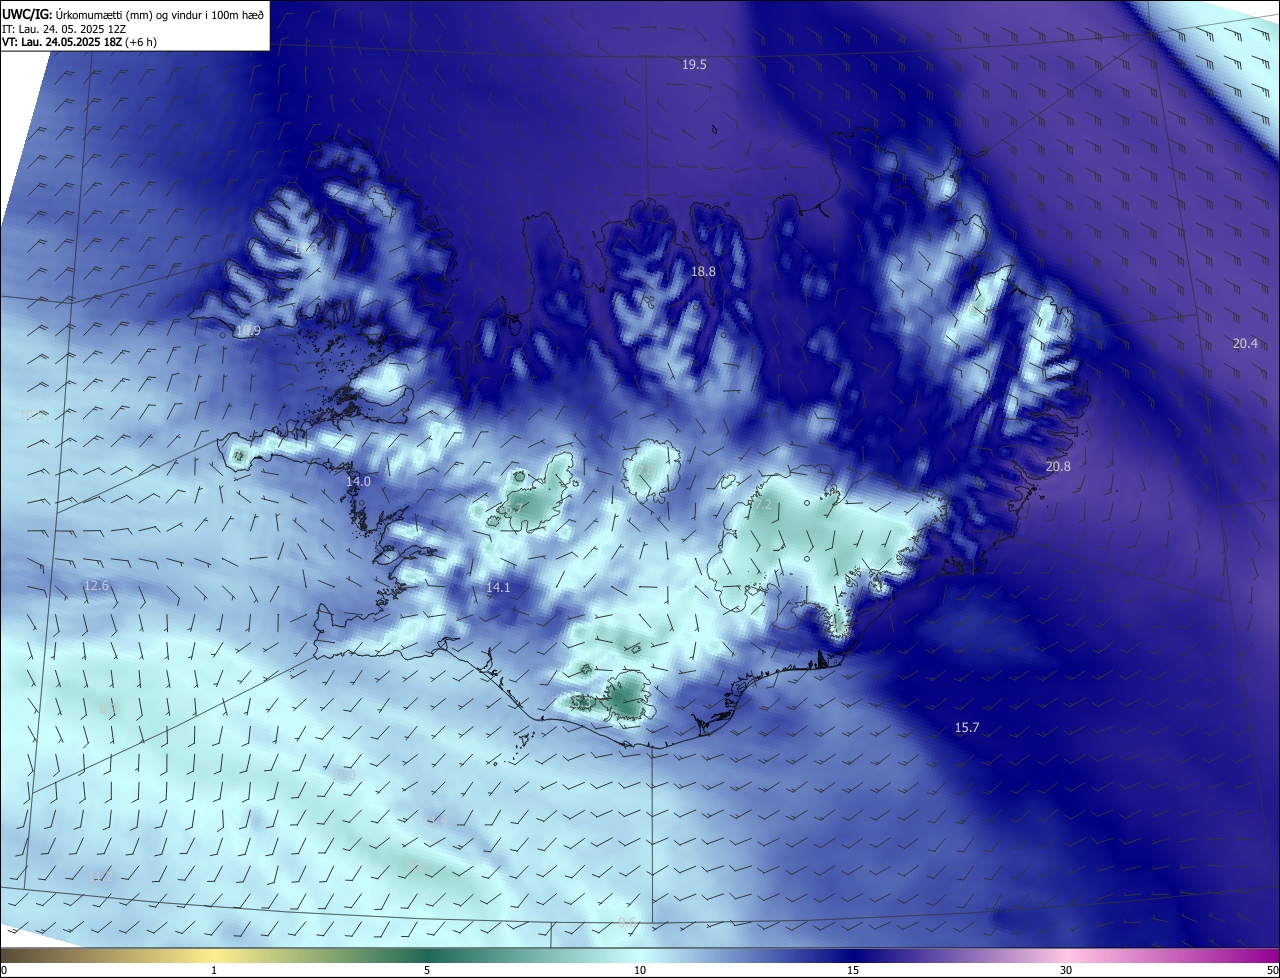This screenshot has width=1280, height=978.
Task: Click the 10.9 value in the Westfjords
Action: pyautogui.click(x=248, y=330)
